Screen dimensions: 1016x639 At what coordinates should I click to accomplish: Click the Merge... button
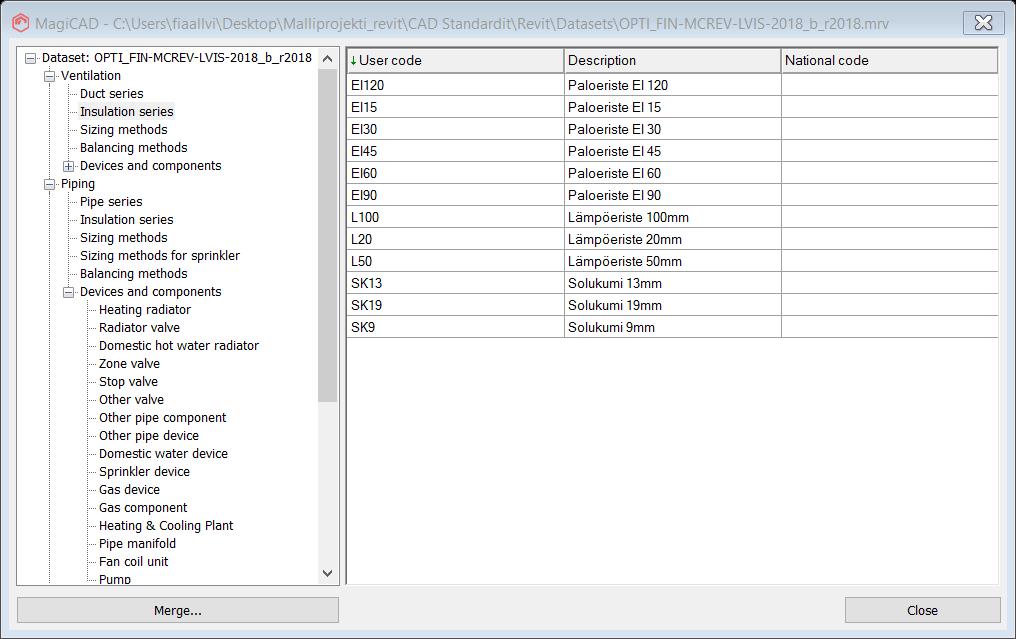pos(178,610)
